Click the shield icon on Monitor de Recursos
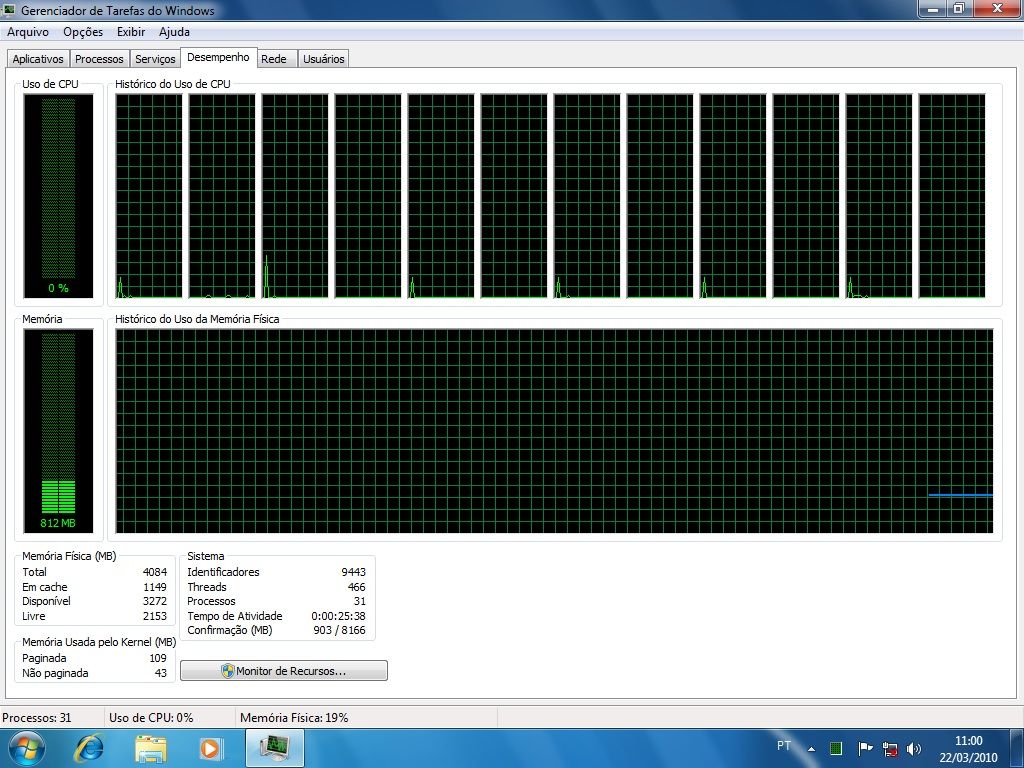 227,671
